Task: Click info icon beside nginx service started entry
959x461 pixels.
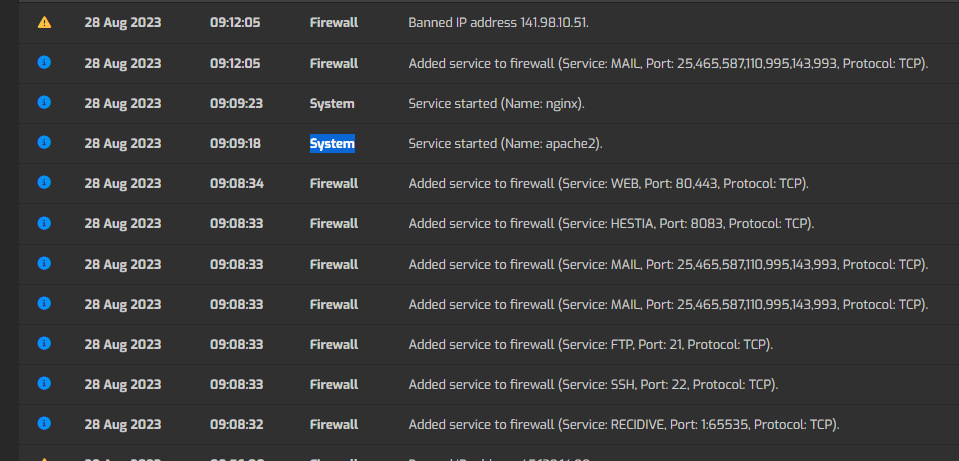Action: click(44, 102)
